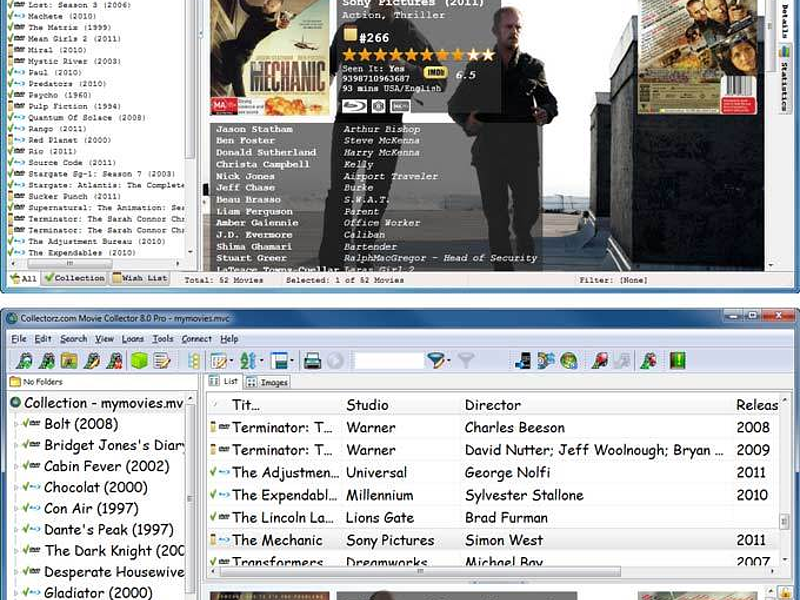This screenshot has width=800, height=600.
Task: Open the Connect menu
Action: pyautogui.click(x=196, y=339)
